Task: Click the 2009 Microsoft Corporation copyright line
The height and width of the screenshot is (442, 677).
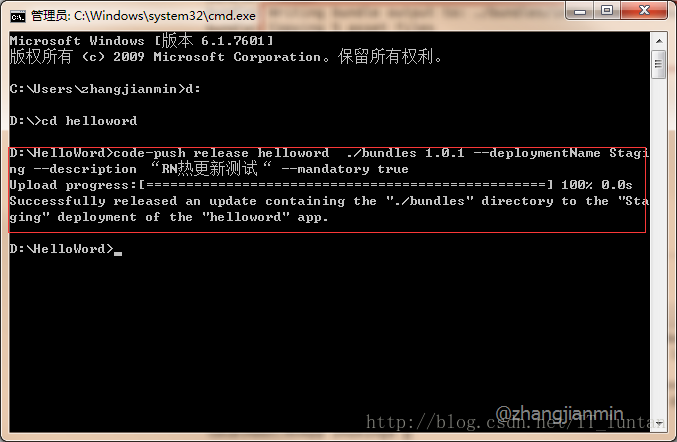Action: click(x=225, y=57)
